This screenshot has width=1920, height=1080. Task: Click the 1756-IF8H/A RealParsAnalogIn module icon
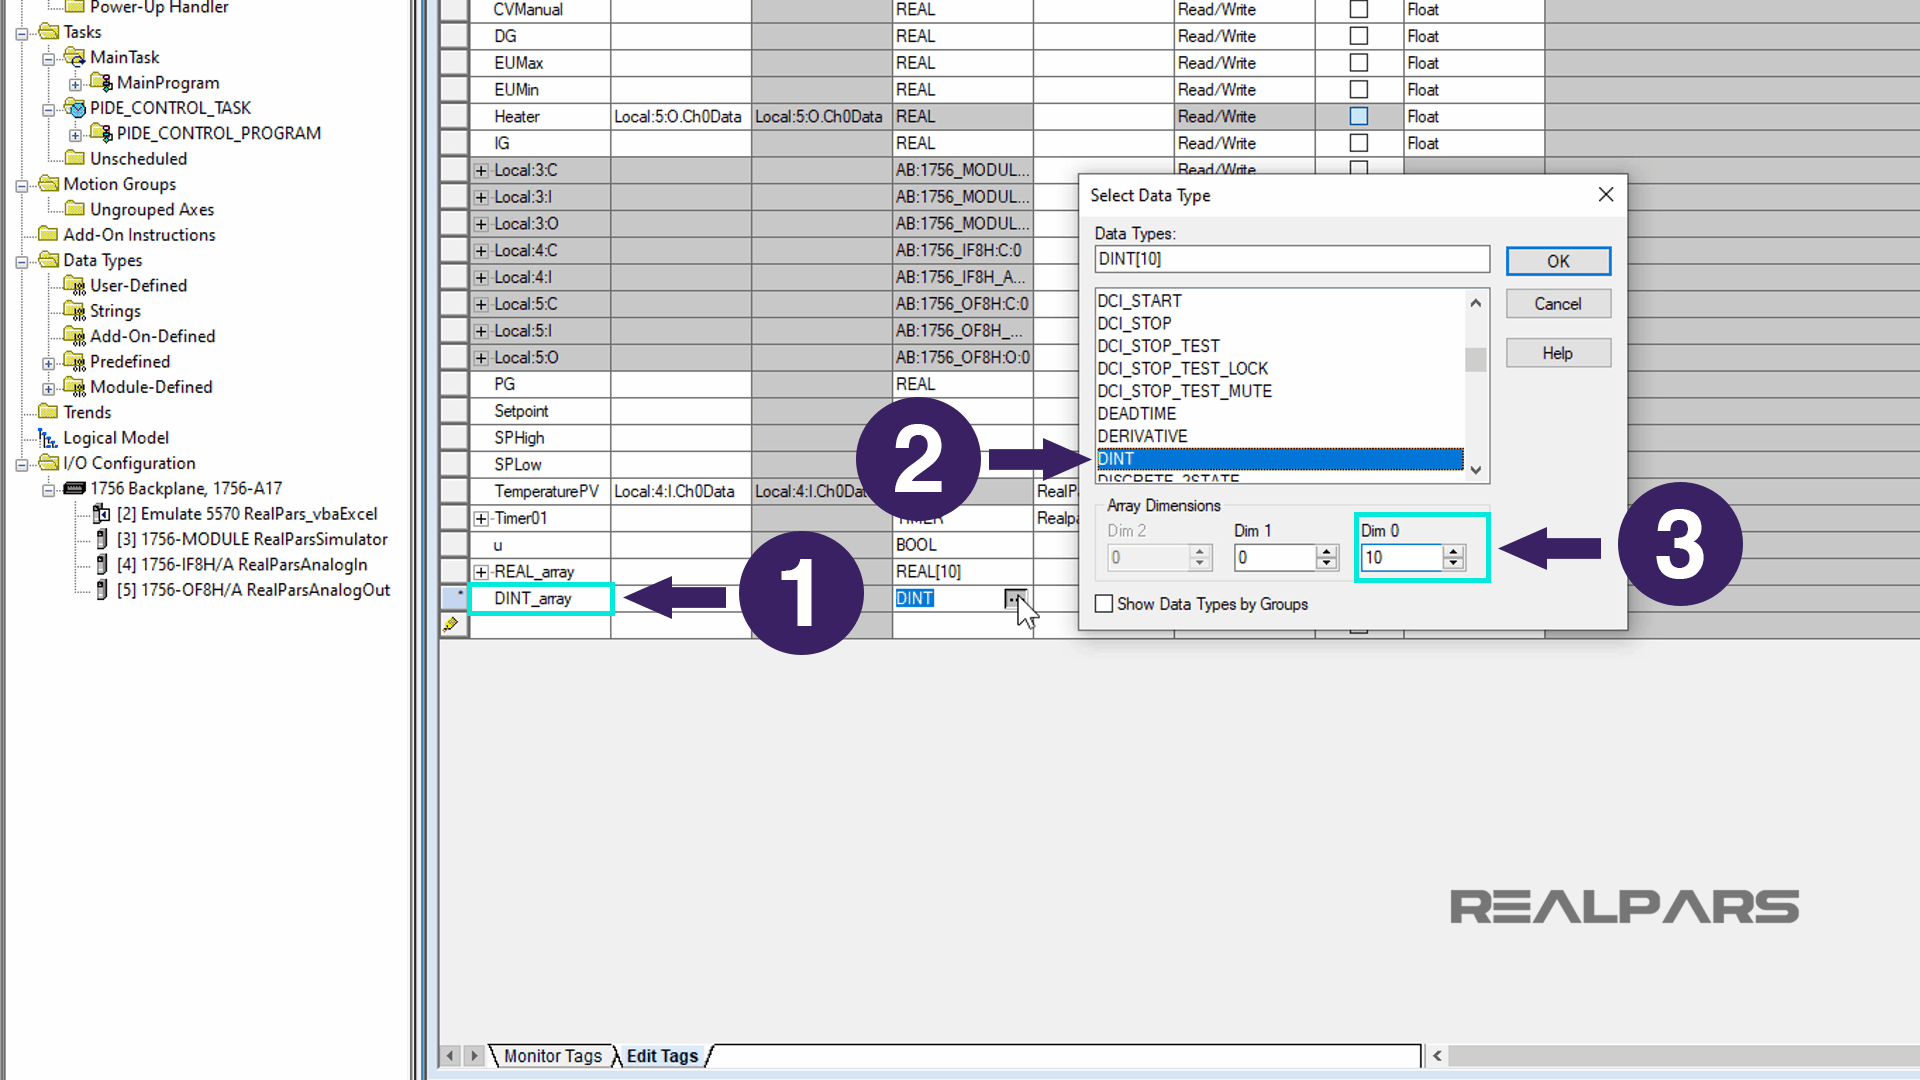101,564
